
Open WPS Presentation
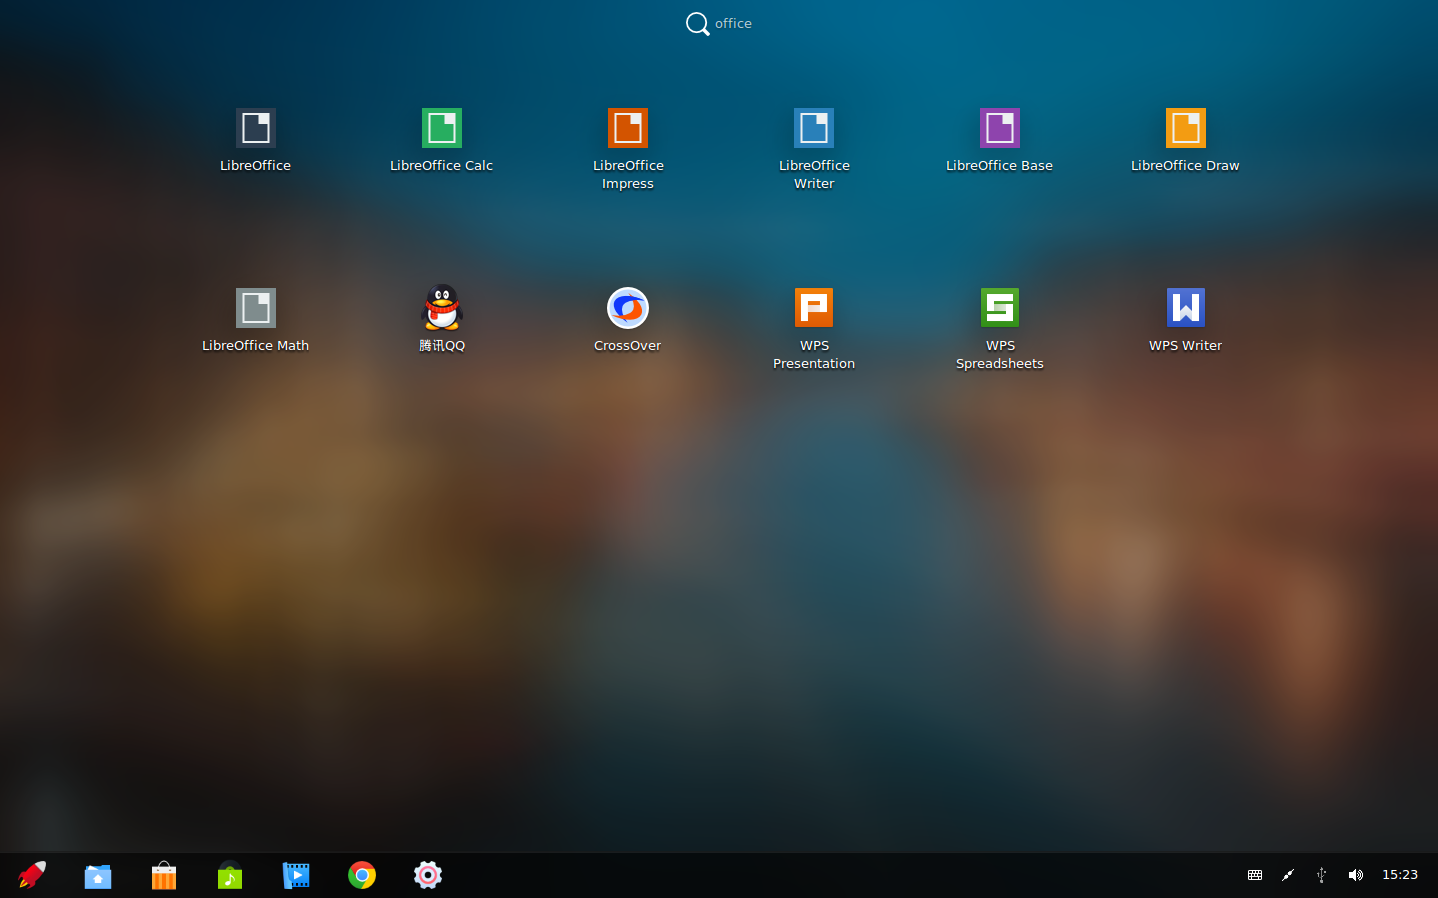point(814,308)
